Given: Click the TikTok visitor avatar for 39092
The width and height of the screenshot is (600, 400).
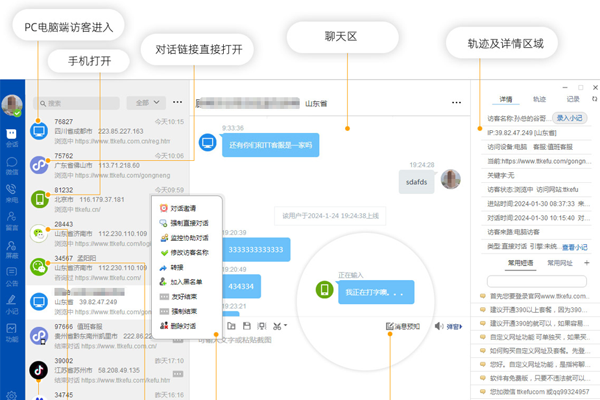Looking at the screenshot, I should pos(40,371).
